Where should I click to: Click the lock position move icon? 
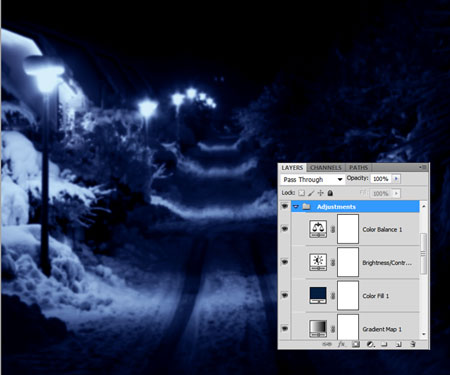[x=321, y=193]
